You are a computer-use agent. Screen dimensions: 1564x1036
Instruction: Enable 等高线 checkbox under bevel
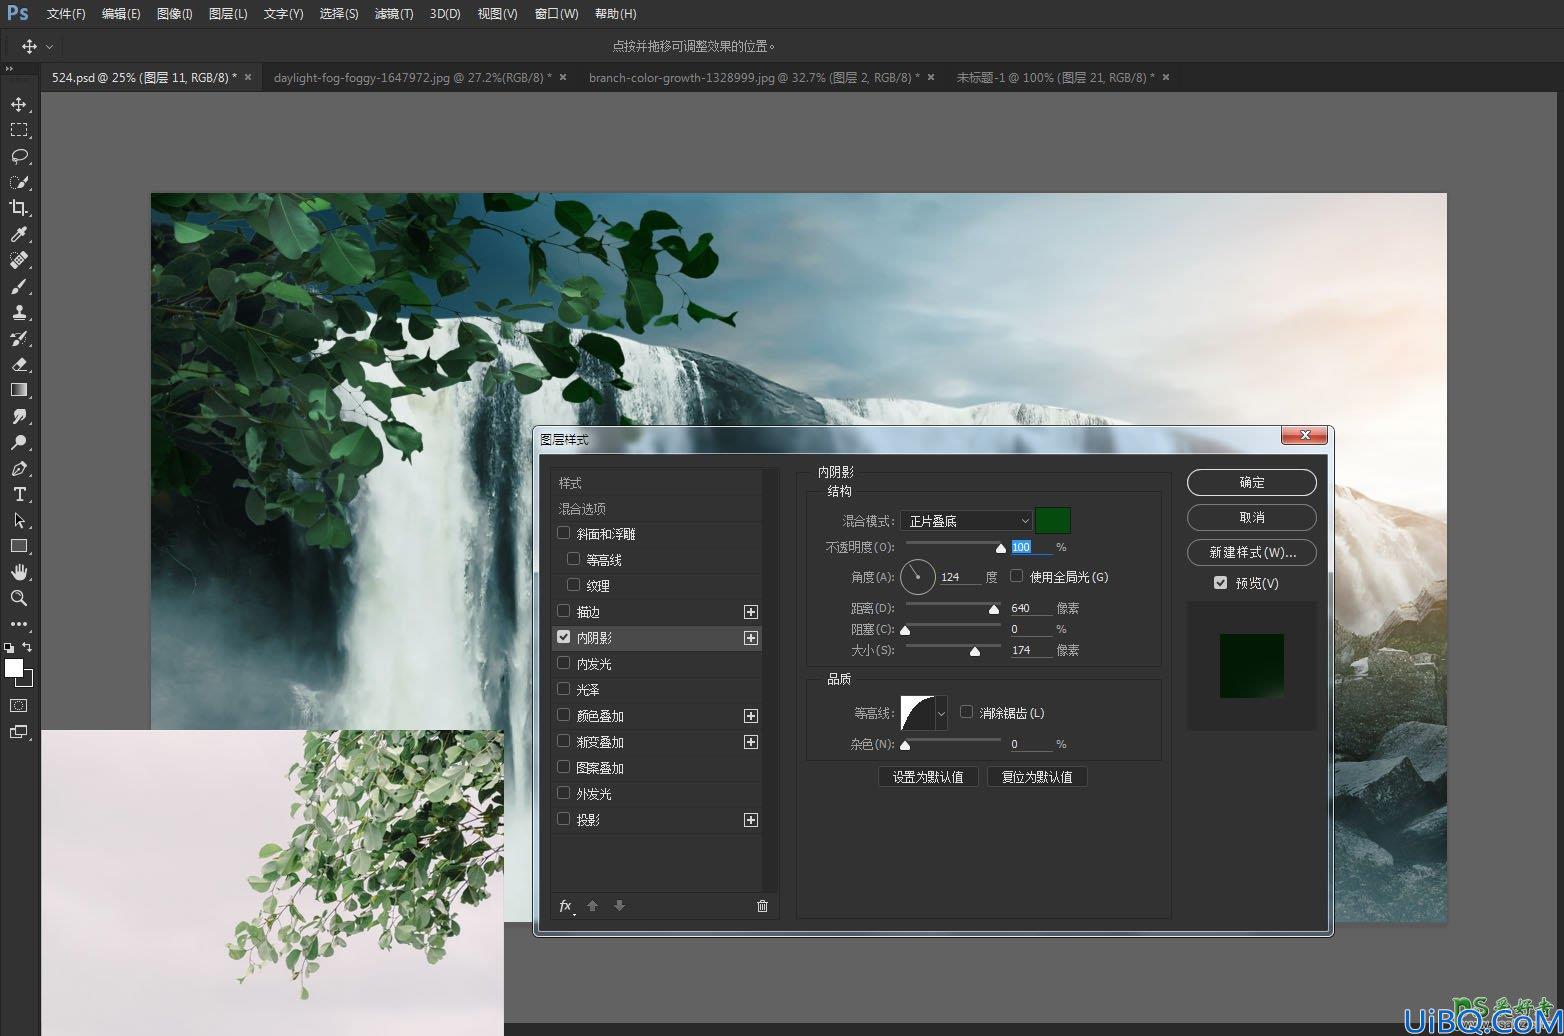[573, 559]
